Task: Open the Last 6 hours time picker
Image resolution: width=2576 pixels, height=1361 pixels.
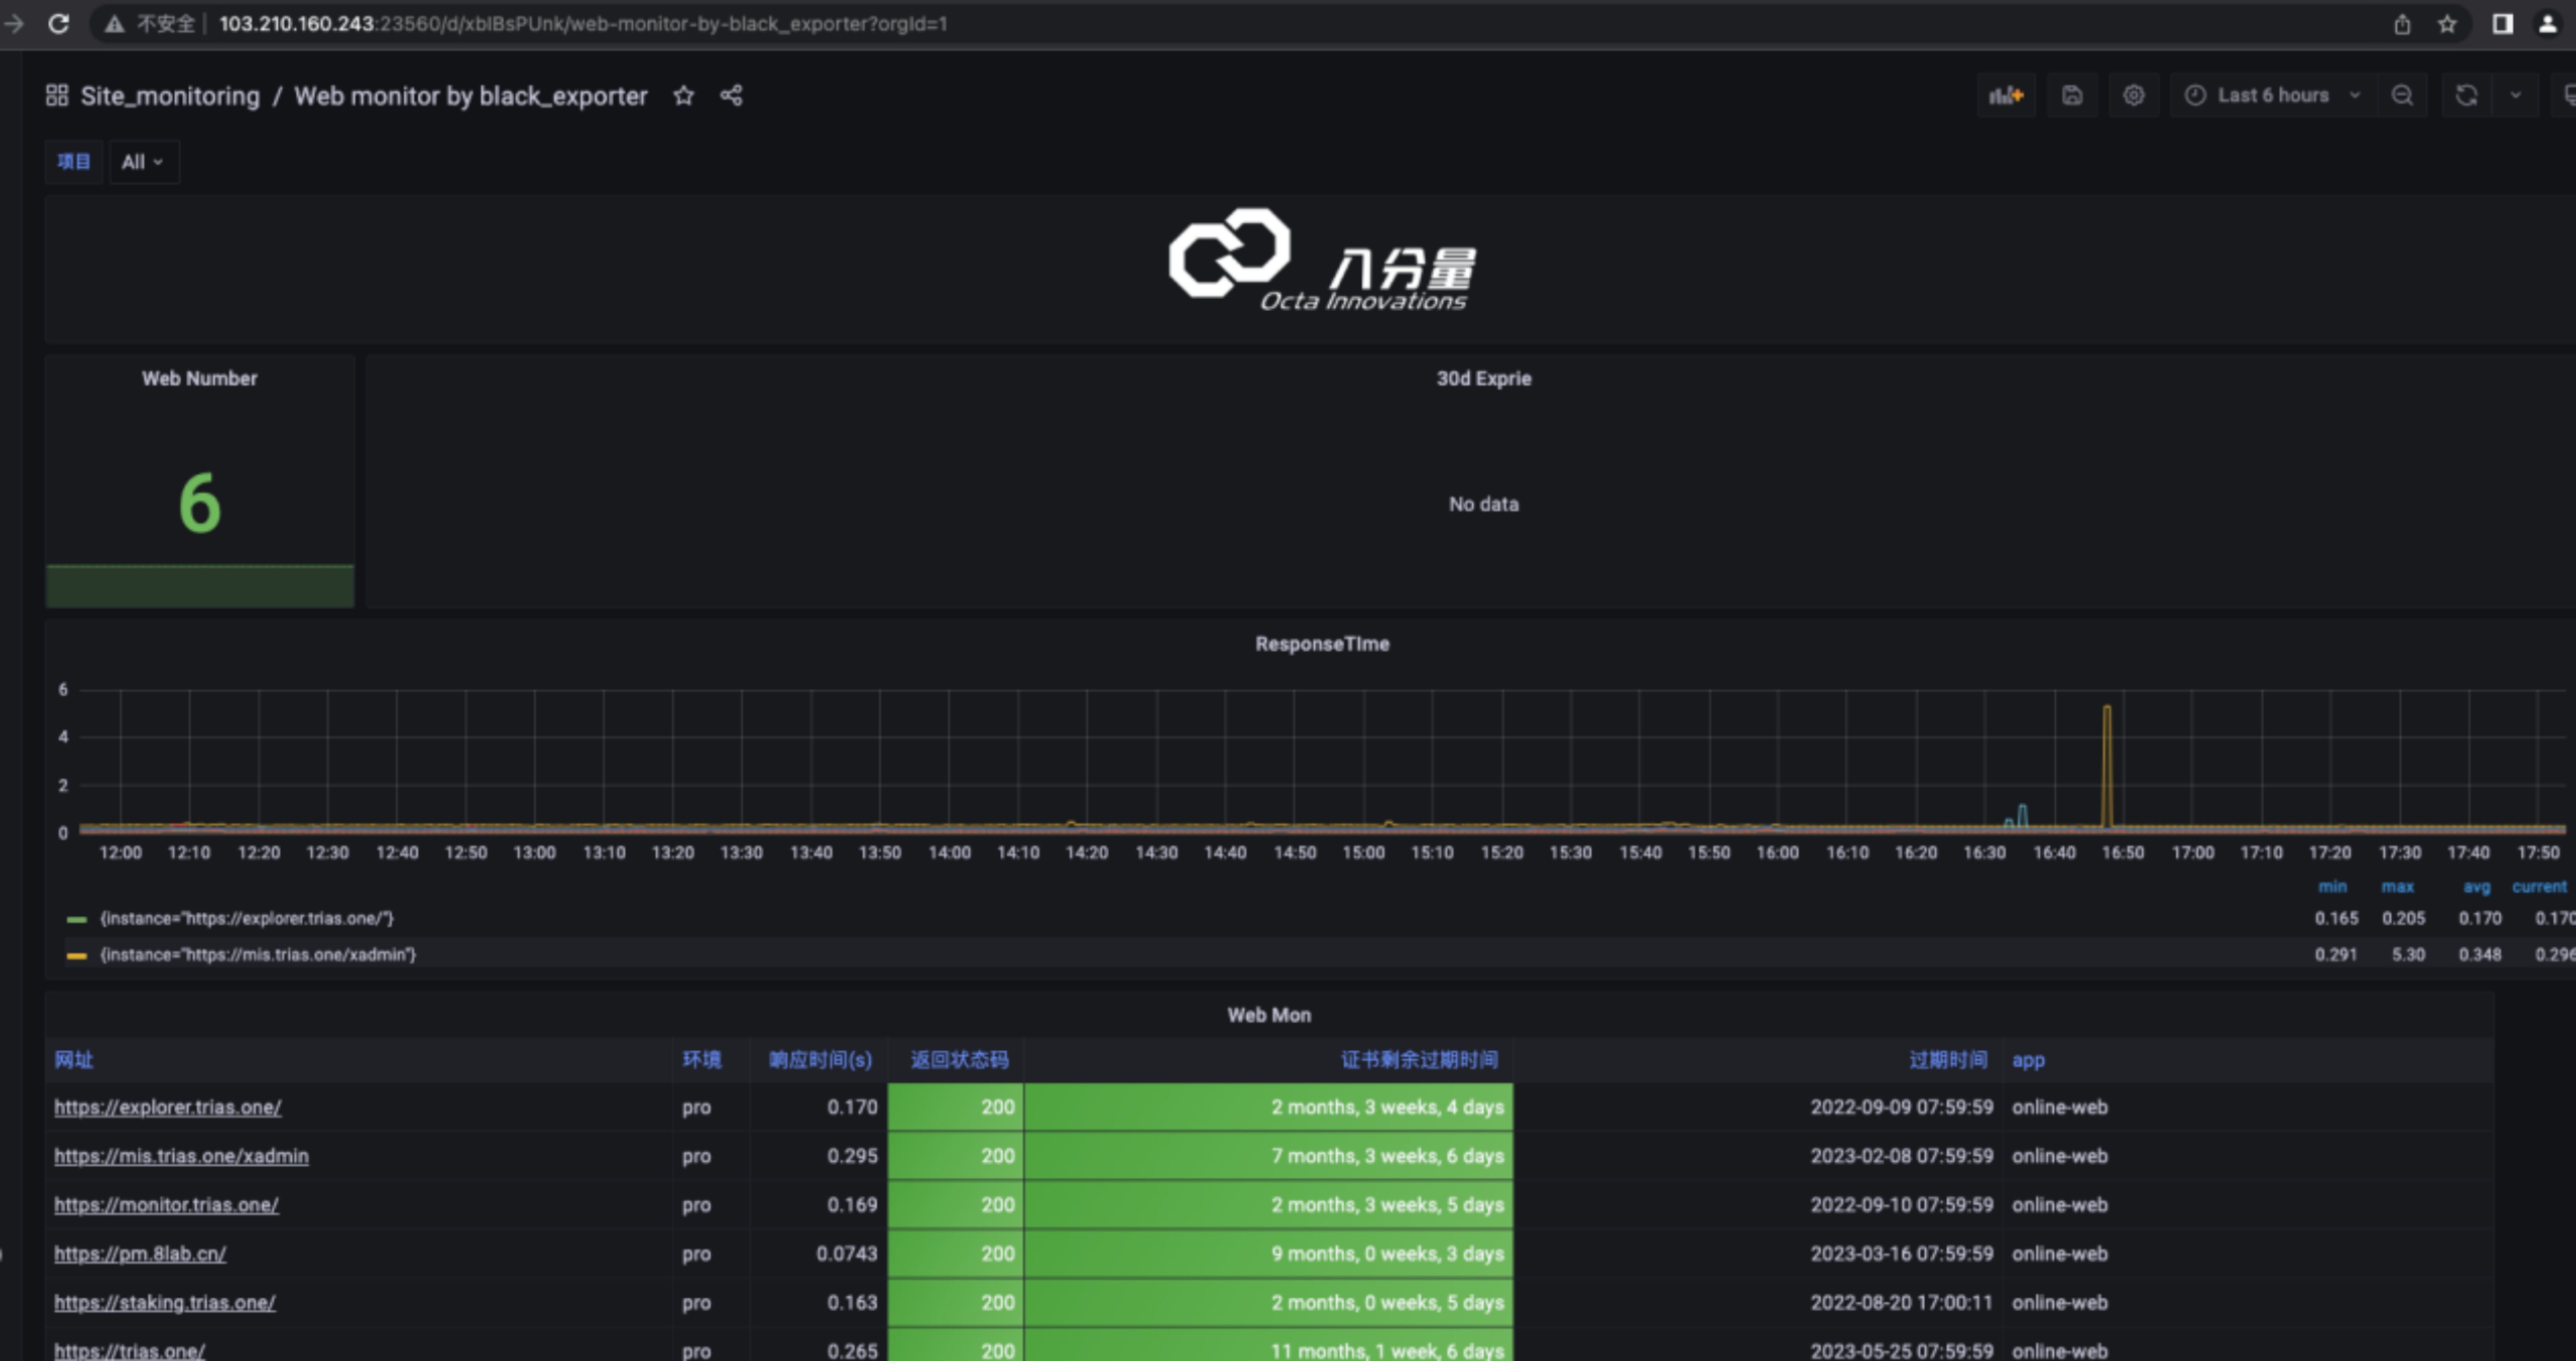Action: pos(2272,96)
